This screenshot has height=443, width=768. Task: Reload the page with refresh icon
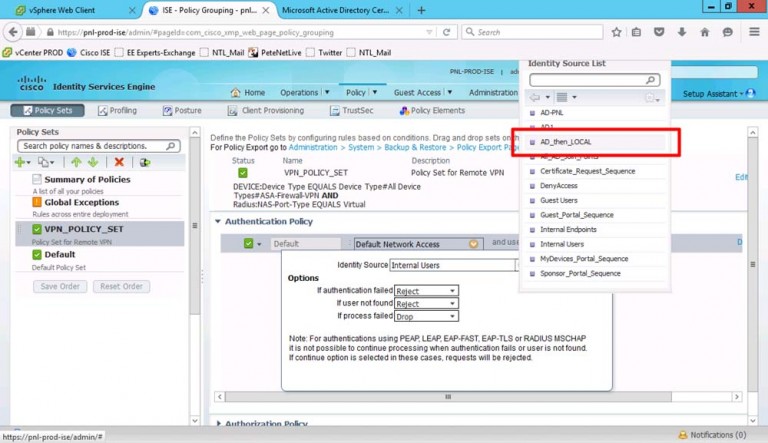tap(446, 32)
